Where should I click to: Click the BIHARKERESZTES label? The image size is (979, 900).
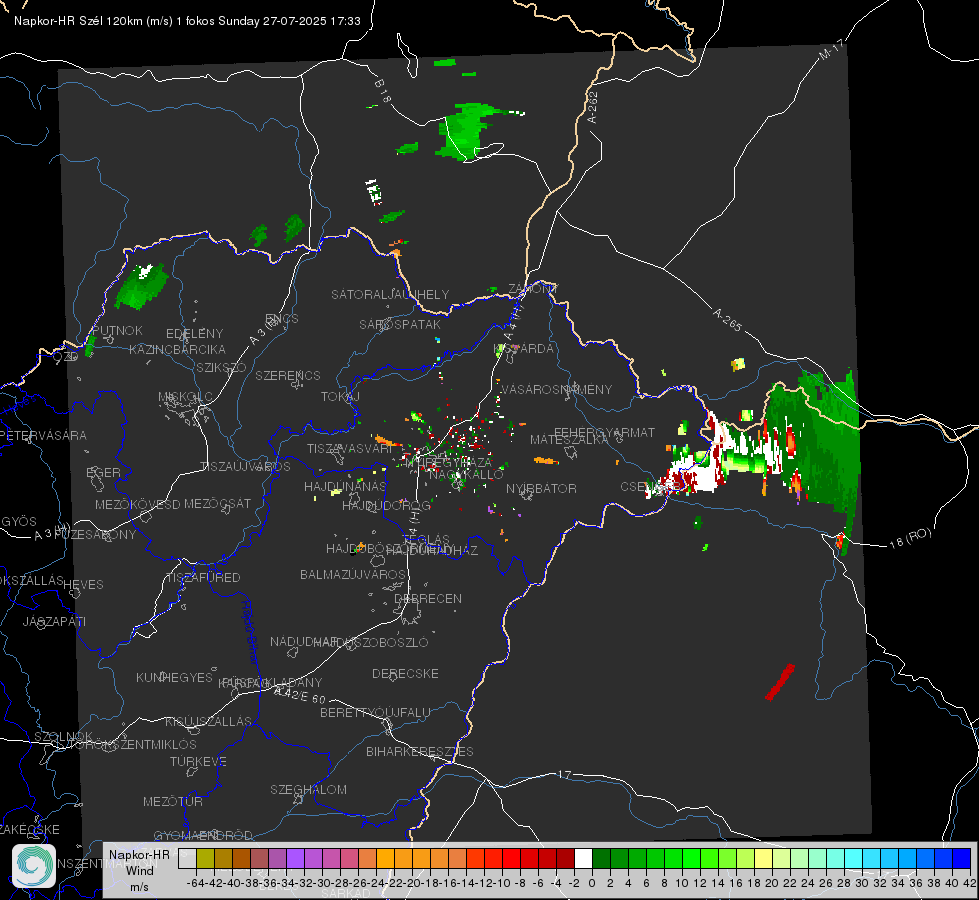pyautogui.click(x=420, y=751)
